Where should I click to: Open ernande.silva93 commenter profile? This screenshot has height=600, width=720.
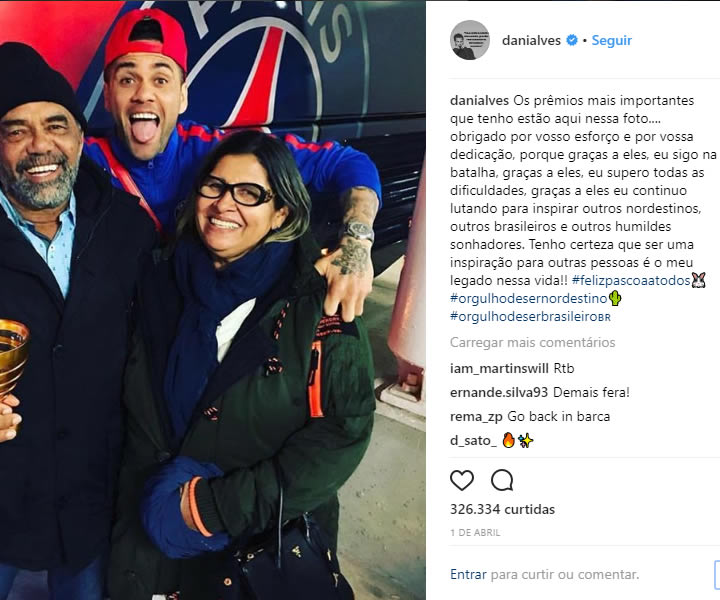click(499, 393)
